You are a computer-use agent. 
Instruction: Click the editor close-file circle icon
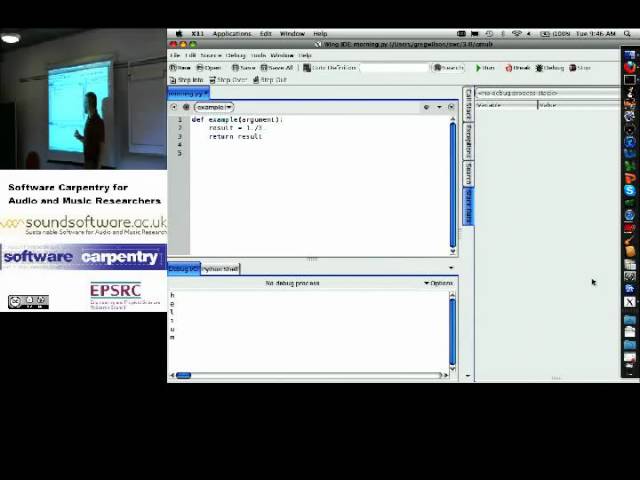tap(451, 107)
